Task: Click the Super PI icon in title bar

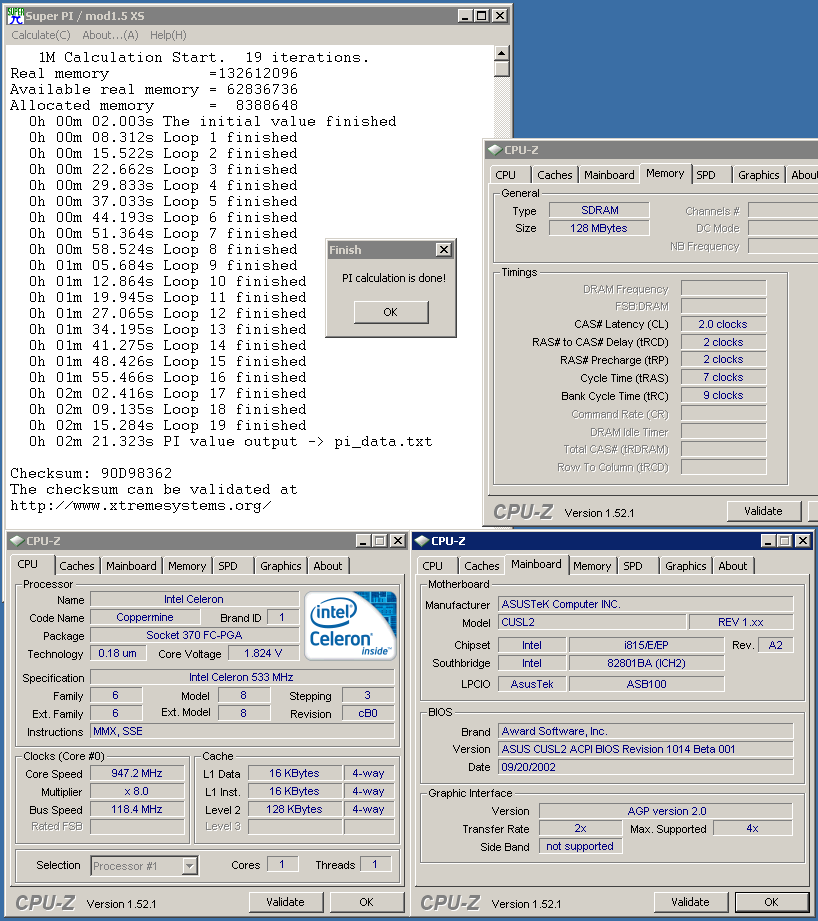Action: 15,16
